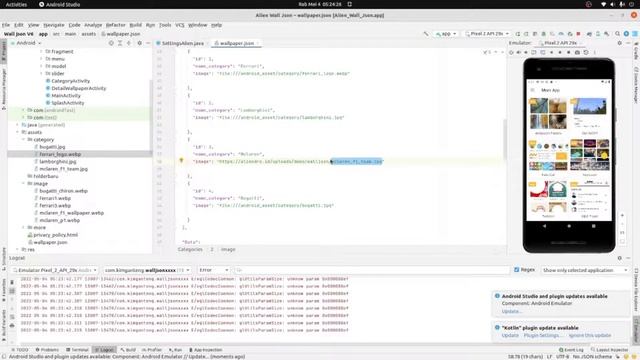Open the Layout Inspector button
The height and width of the screenshot is (360, 640).
pos(609,350)
